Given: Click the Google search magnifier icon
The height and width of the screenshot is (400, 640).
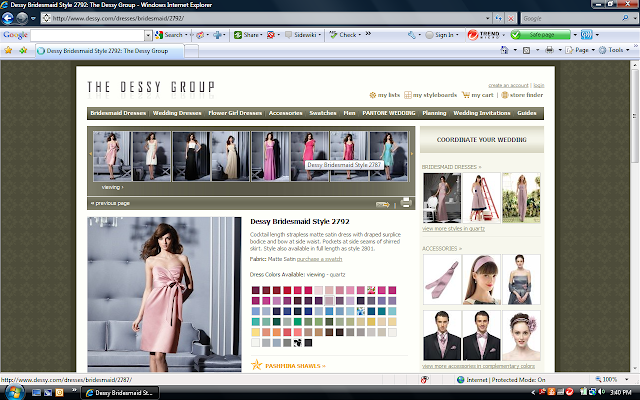Looking at the screenshot, I should [625, 18].
